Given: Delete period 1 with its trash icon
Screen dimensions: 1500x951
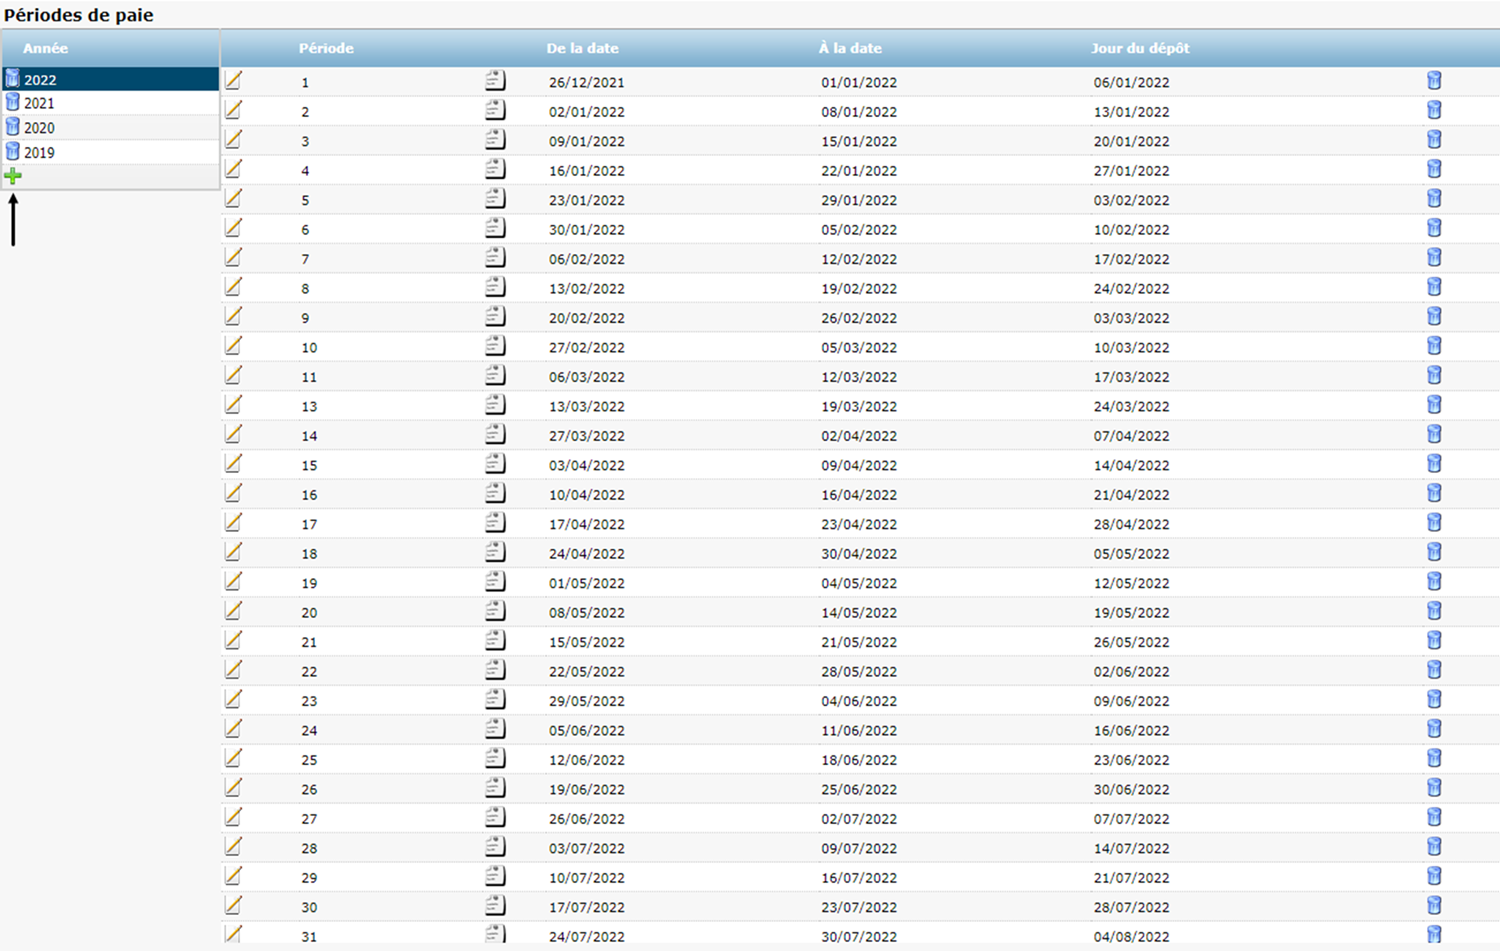Looking at the screenshot, I should pos(1434,80).
